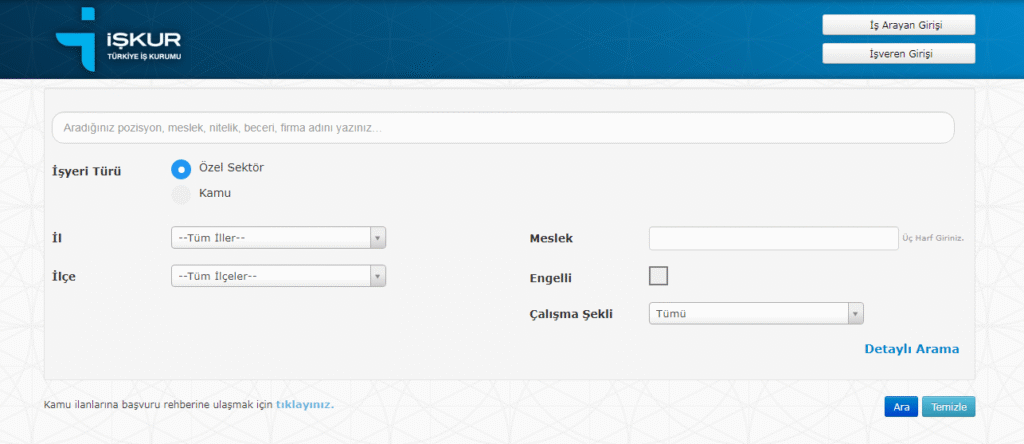Open the Detaylı Arama link

point(911,349)
